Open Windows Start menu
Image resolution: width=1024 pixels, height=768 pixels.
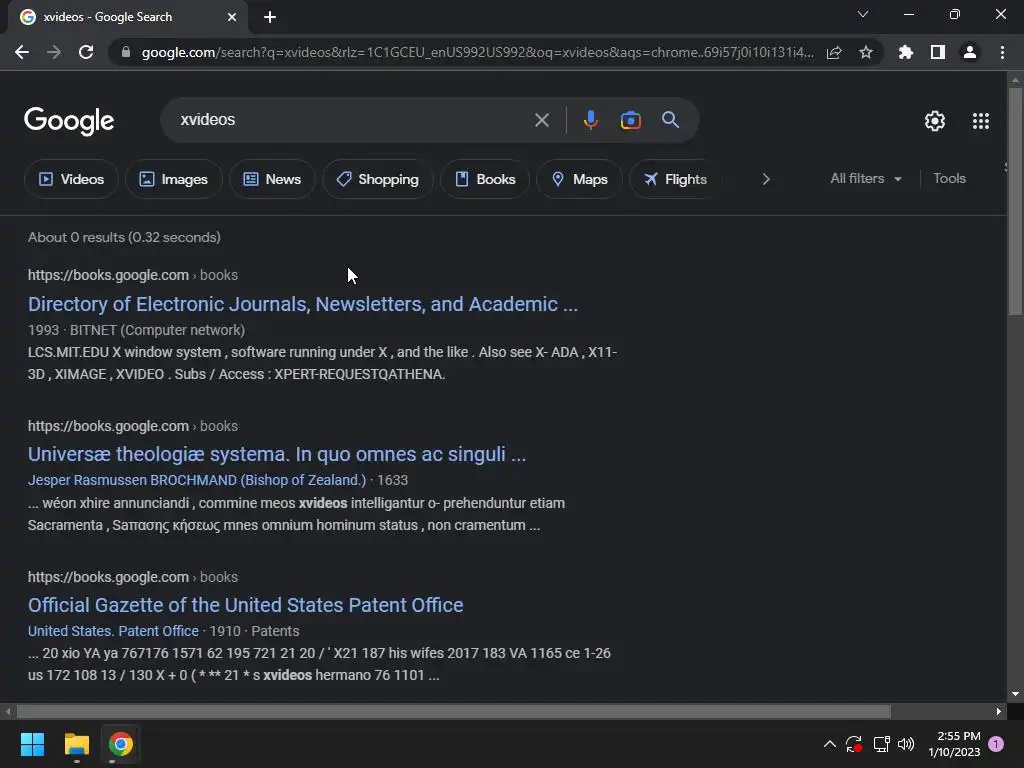pyautogui.click(x=32, y=744)
